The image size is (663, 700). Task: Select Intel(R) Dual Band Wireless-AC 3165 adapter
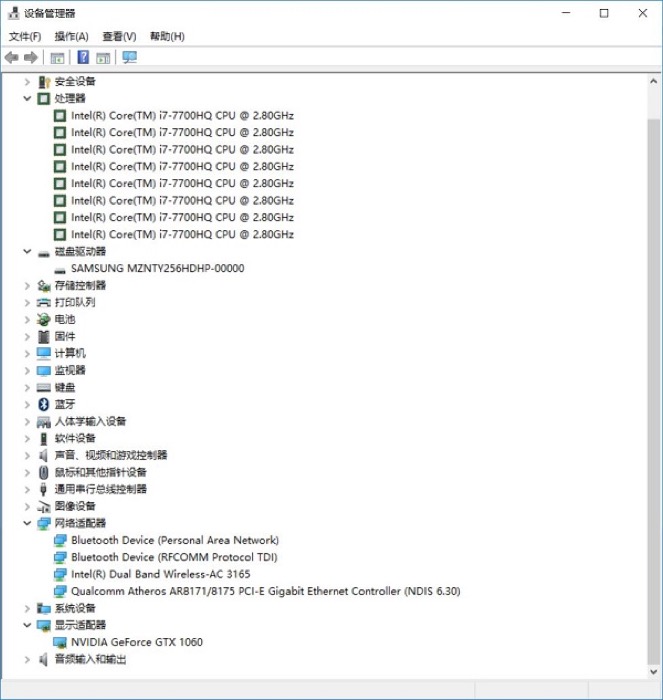[x=160, y=574]
